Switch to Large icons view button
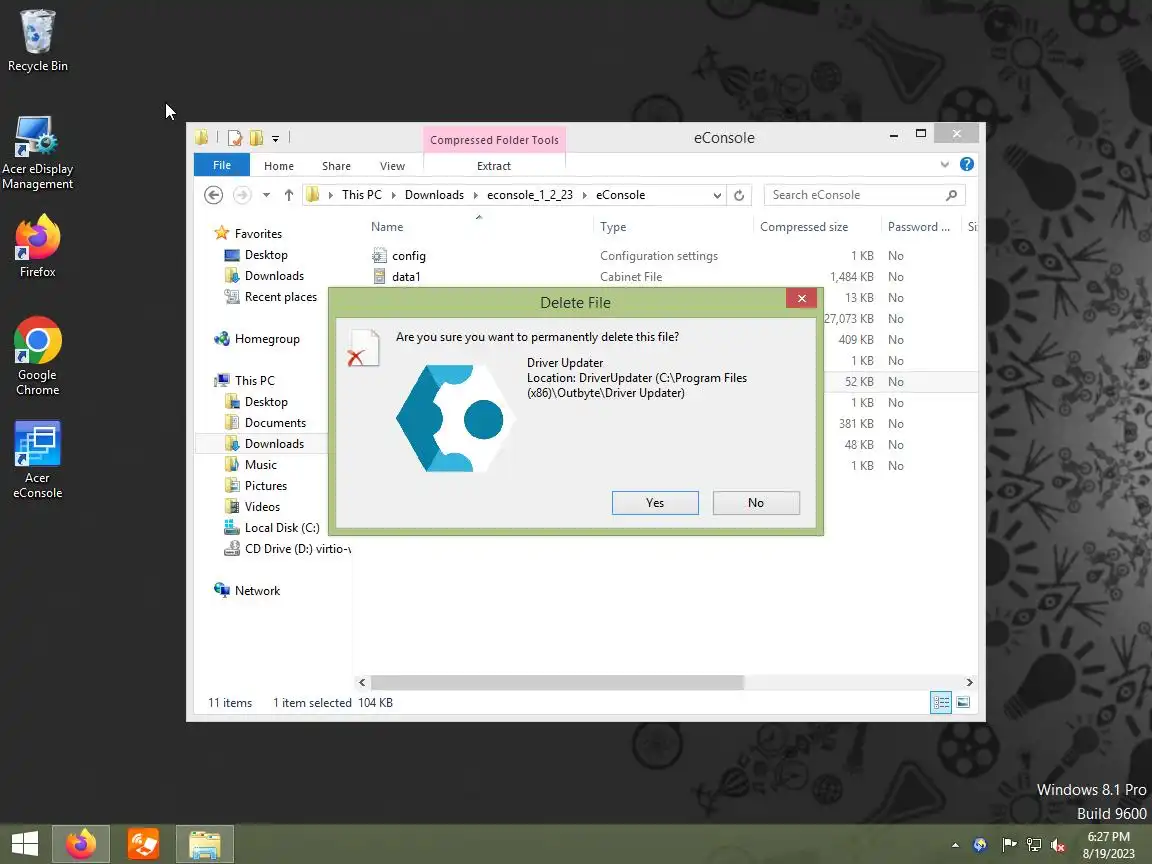This screenshot has width=1152, height=864. (962, 703)
